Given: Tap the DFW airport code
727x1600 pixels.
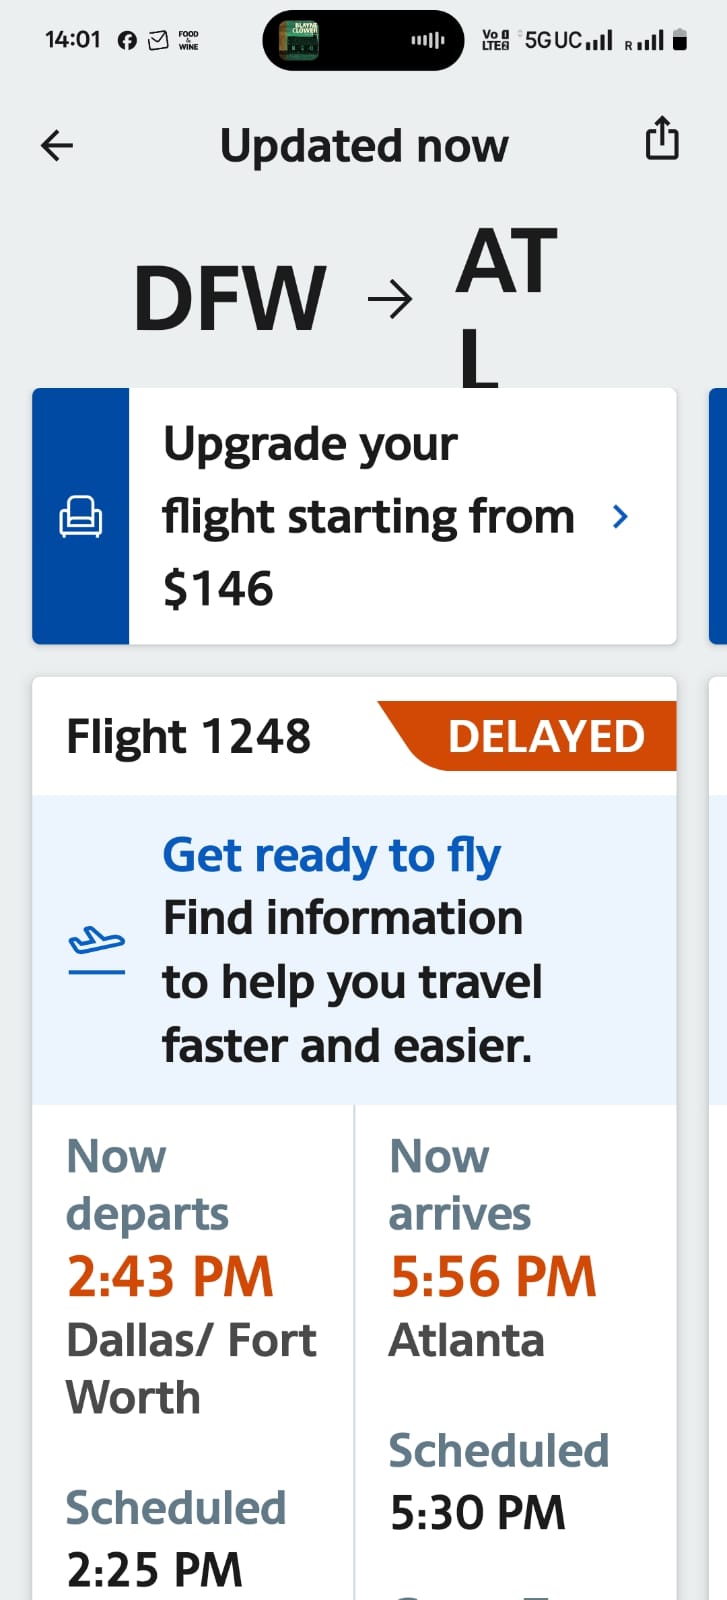Looking at the screenshot, I should tap(230, 298).
